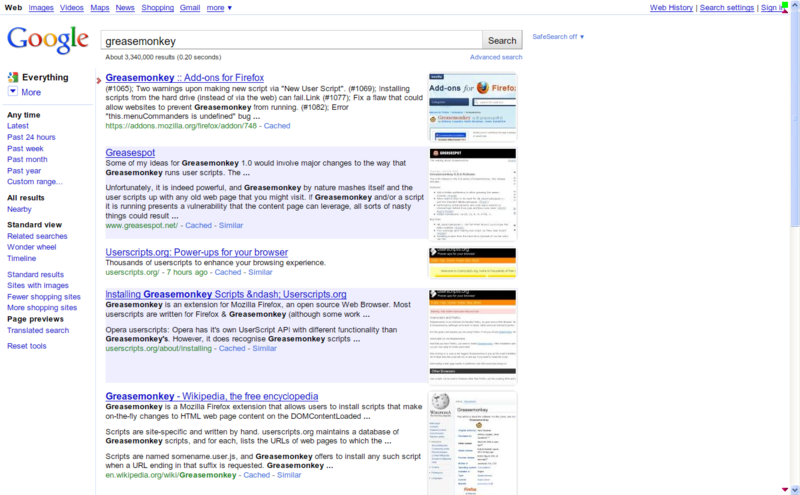Select Sites with images option
This screenshot has width=800, height=495.
(38, 286)
